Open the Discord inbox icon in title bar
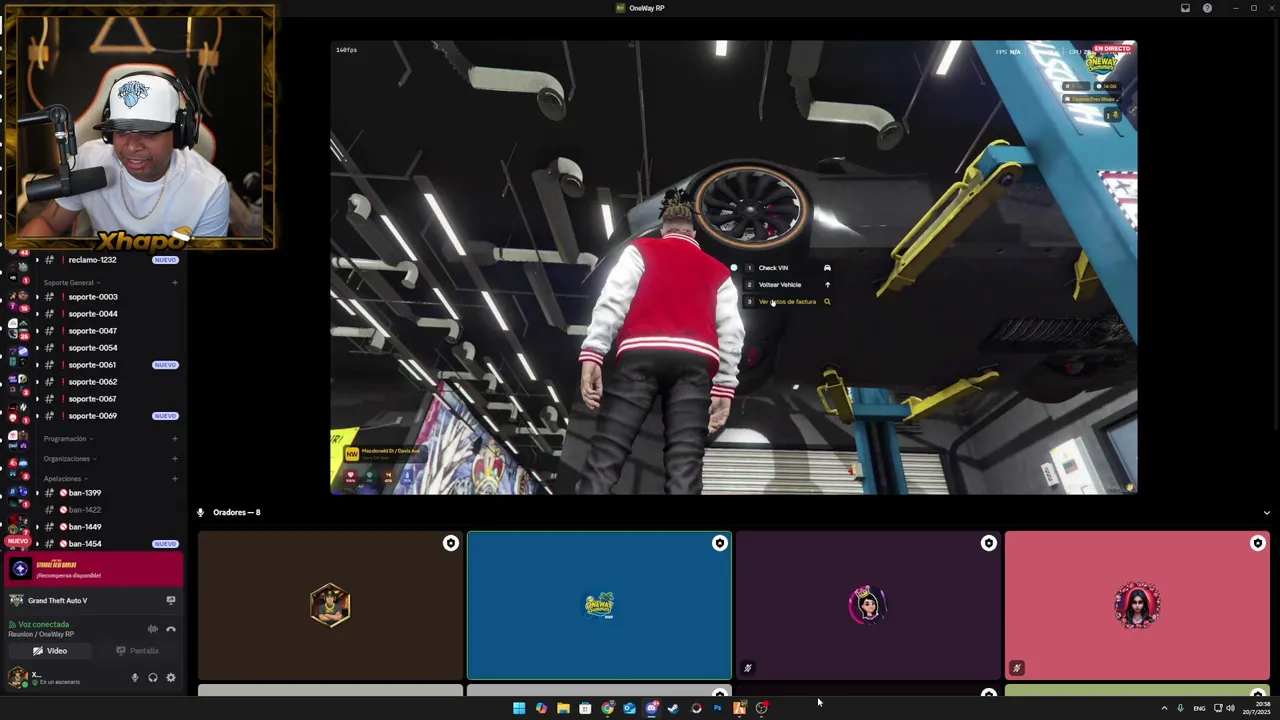 (x=1185, y=8)
